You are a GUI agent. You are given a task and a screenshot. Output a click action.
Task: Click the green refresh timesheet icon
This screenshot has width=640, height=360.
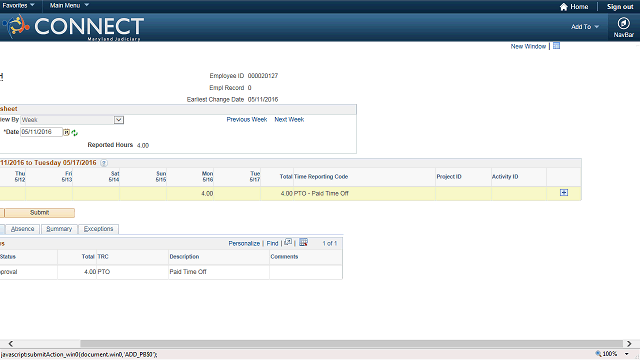point(75,133)
